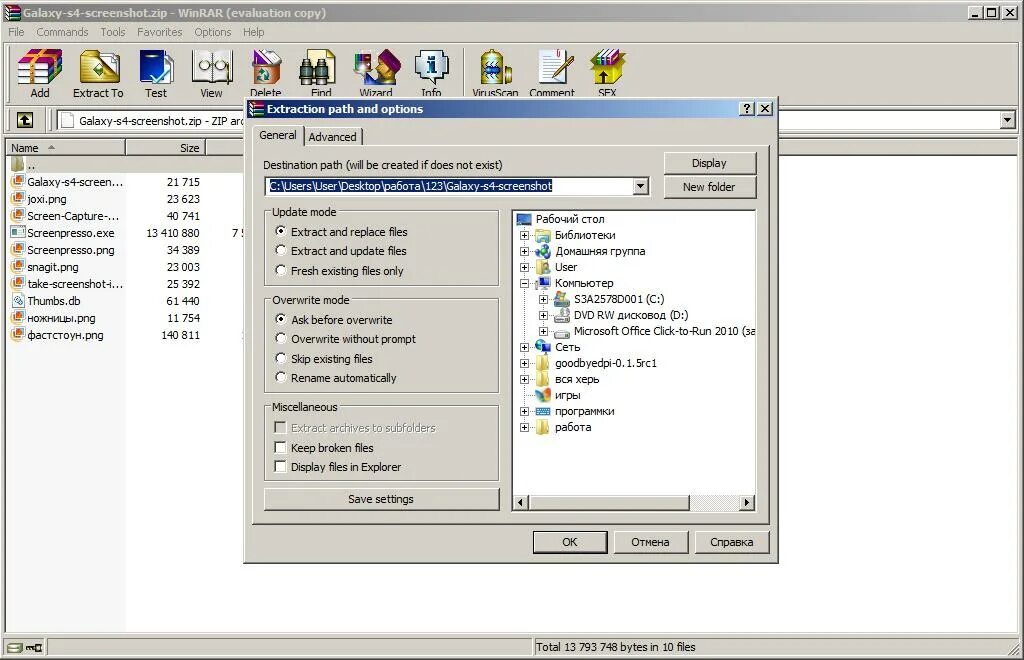Click the Comment toolbar icon
This screenshot has width=1024, height=660.
pos(554,67)
